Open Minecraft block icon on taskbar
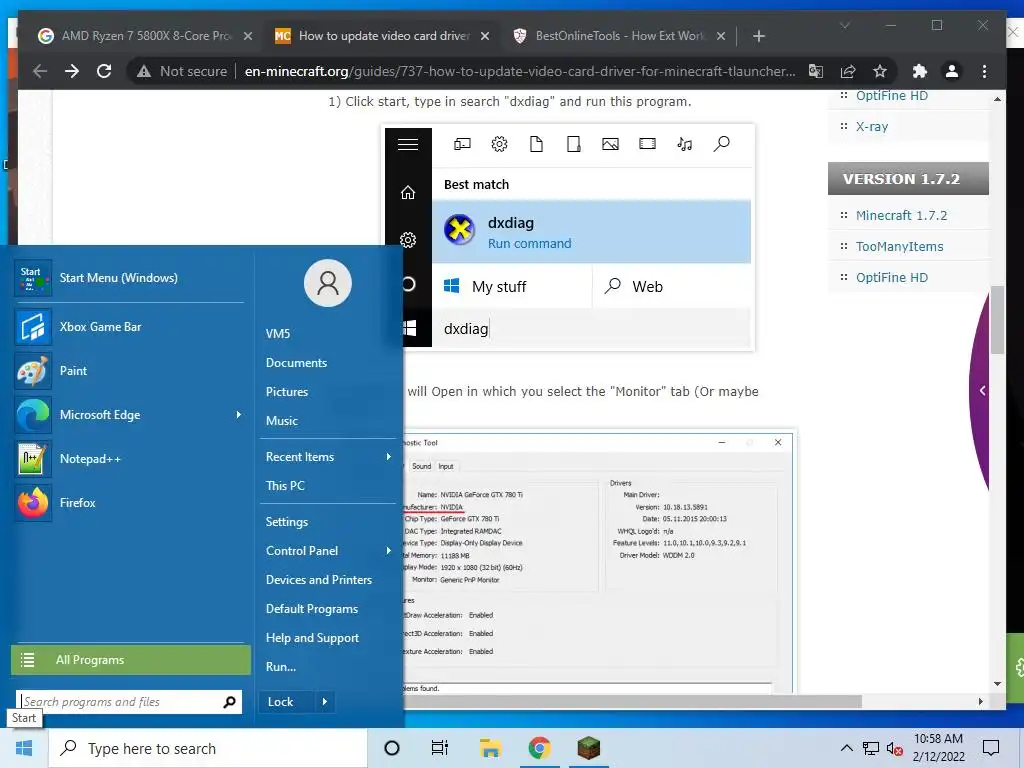This screenshot has height=768, width=1024. (x=588, y=748)
